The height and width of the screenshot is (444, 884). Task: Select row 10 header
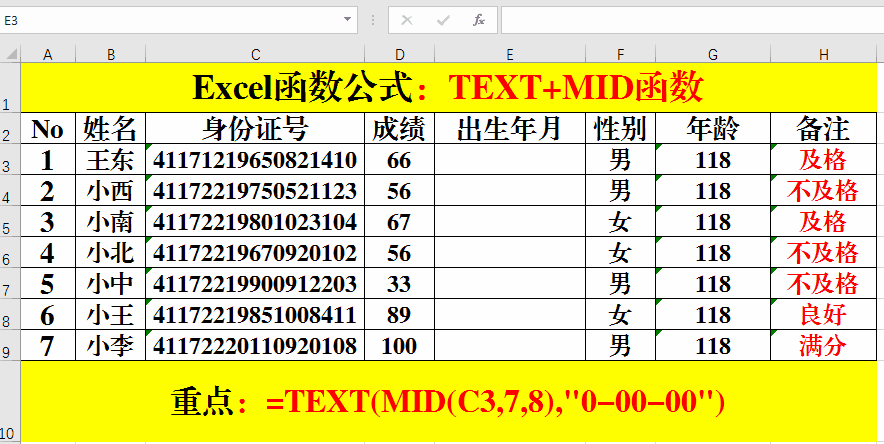pyautogui.click(x=10, y=401)
